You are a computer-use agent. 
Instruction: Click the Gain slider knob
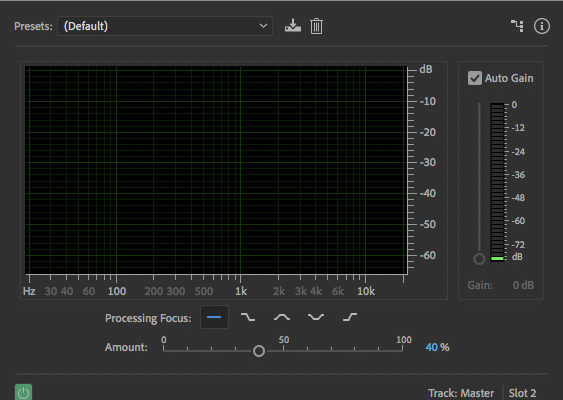(479, 259)
